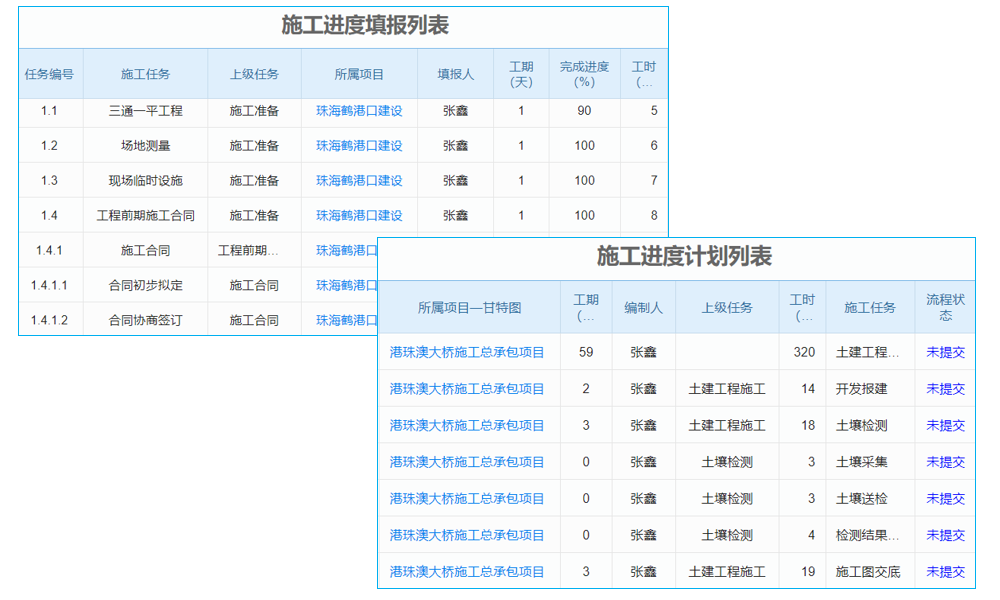Click 未提交 status for 土壤采集 row

pos(945,461)
